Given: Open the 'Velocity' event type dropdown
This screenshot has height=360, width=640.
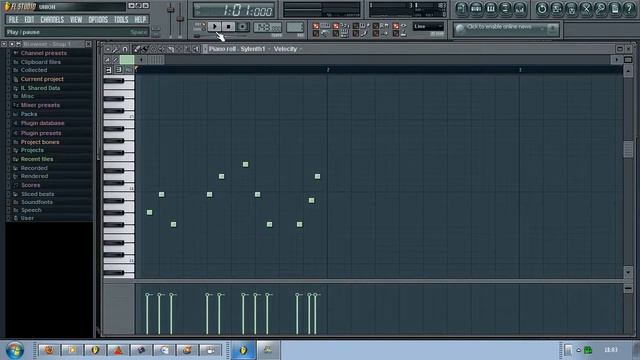Looking at the screenshot, I should tap(288, 49).
